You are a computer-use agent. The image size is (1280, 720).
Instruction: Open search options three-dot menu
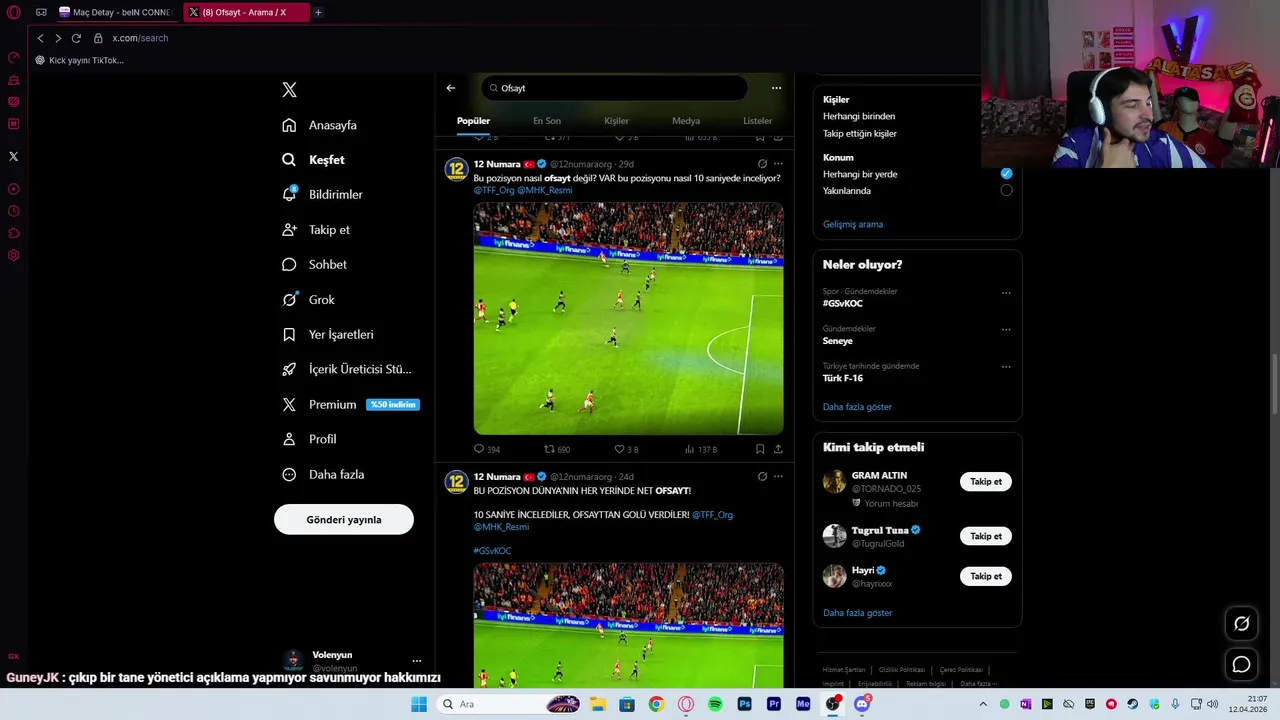776,88
